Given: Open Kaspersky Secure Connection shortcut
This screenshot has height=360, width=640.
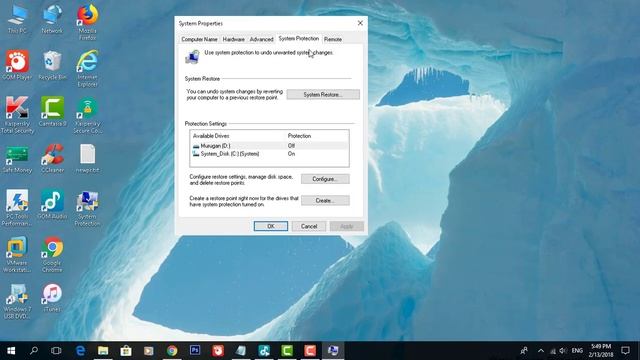Looking at the screenshot, I should click(87, 115).
